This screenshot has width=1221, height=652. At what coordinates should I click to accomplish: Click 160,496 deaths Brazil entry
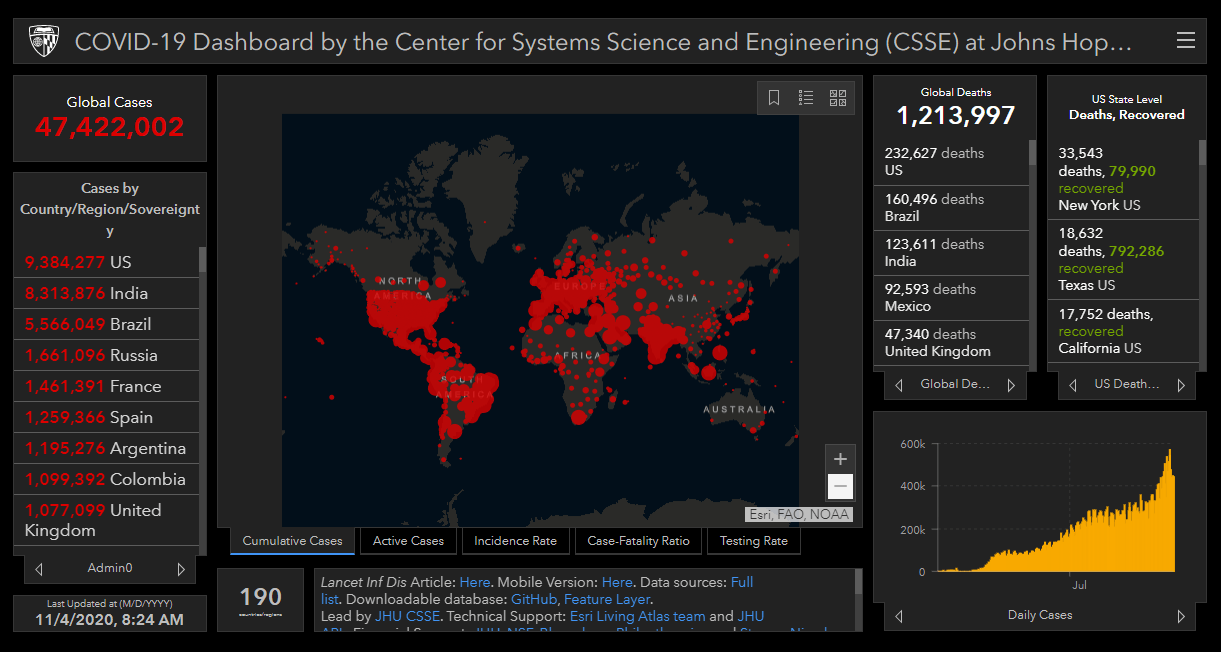(x=951, y=208)
